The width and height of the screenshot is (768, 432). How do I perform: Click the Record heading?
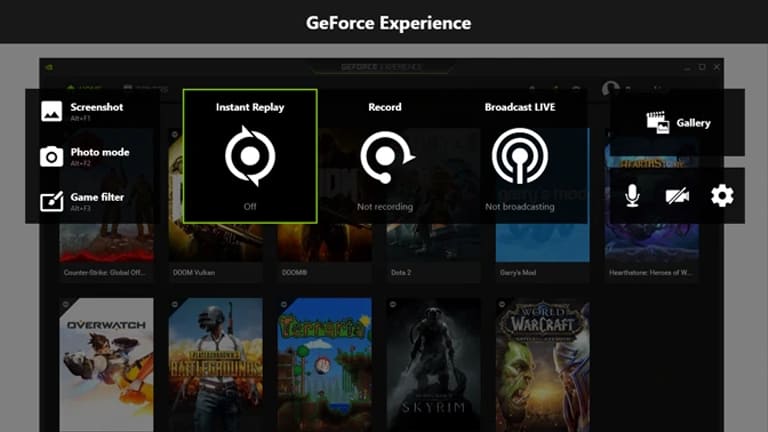(385, 107)
